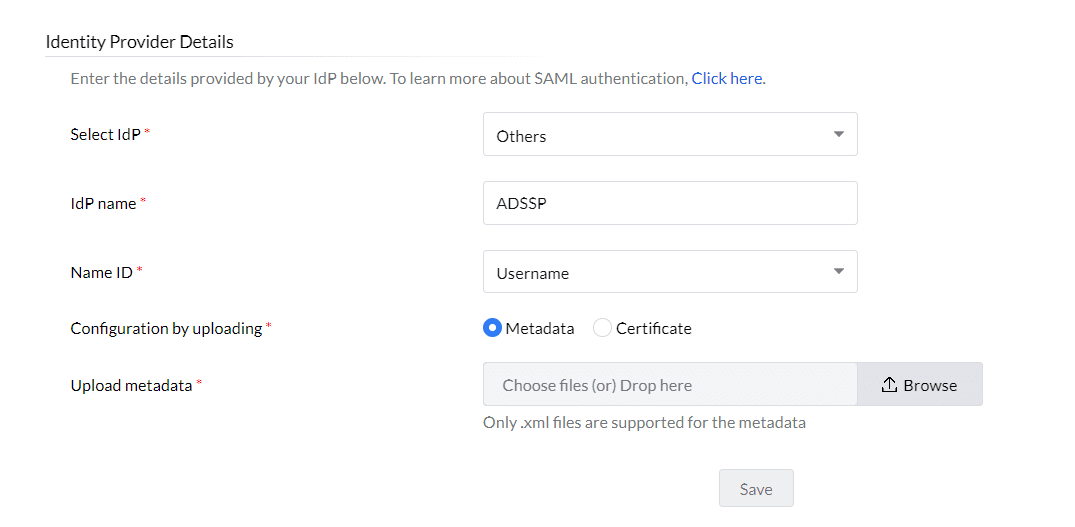Image resolution: width=1075 pixels, height=527 pixels.
Task: Click the 'Select IdP' field label
Action: pos(105,134)
